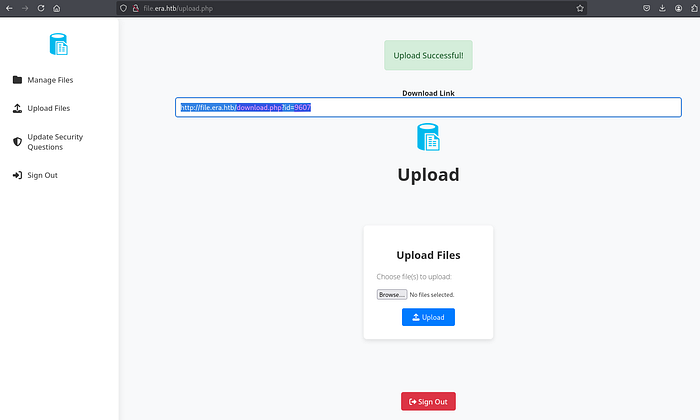The image size is (700, 420).
Task: Focus the Download Link text field
Action: pos(428,107)
